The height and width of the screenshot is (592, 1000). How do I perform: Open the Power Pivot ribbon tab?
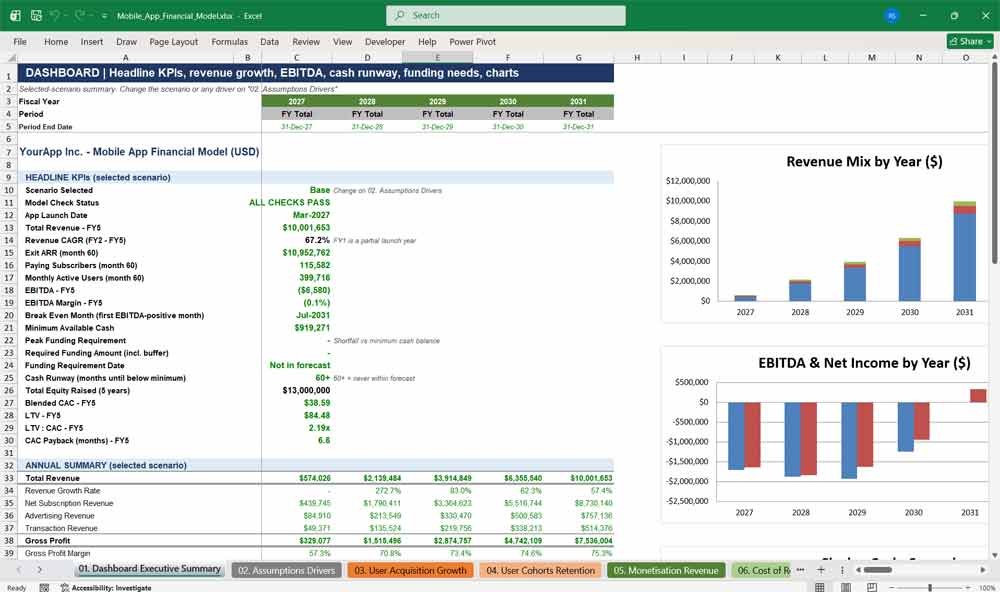(473, 41)
